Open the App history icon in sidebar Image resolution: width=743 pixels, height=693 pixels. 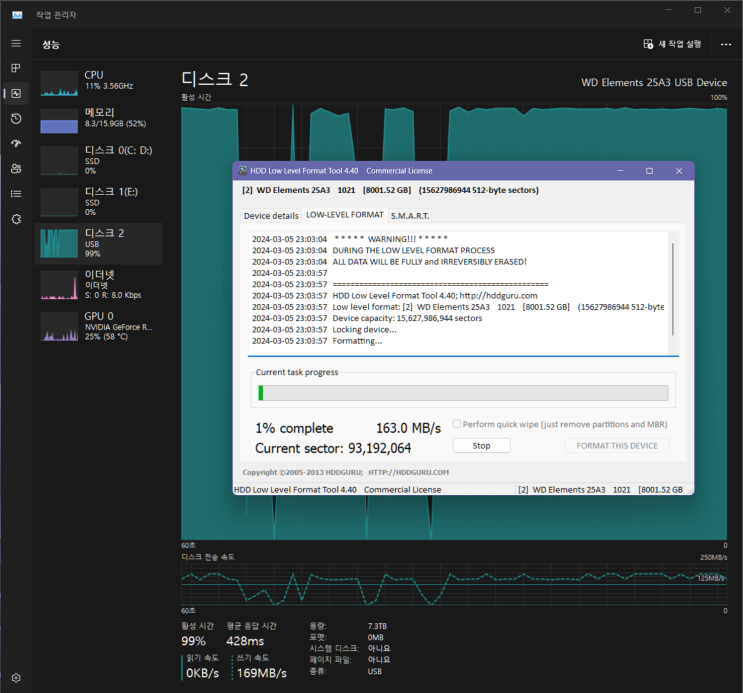(x=16, y=119)
